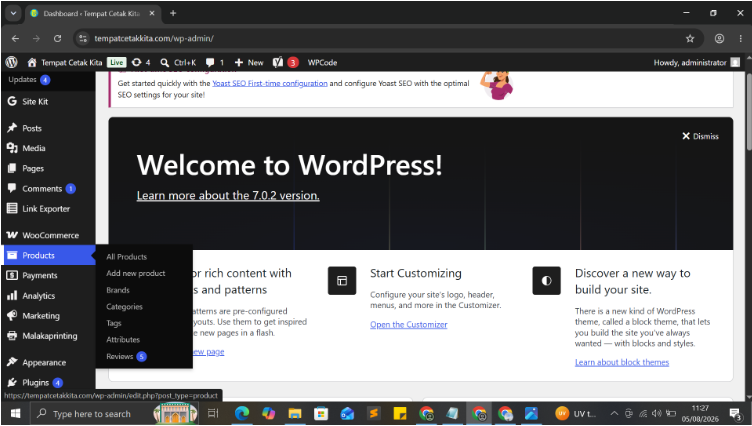Open the WooCommerce menu
This screenshot has height=426, width=752.
tap(50, 235)
